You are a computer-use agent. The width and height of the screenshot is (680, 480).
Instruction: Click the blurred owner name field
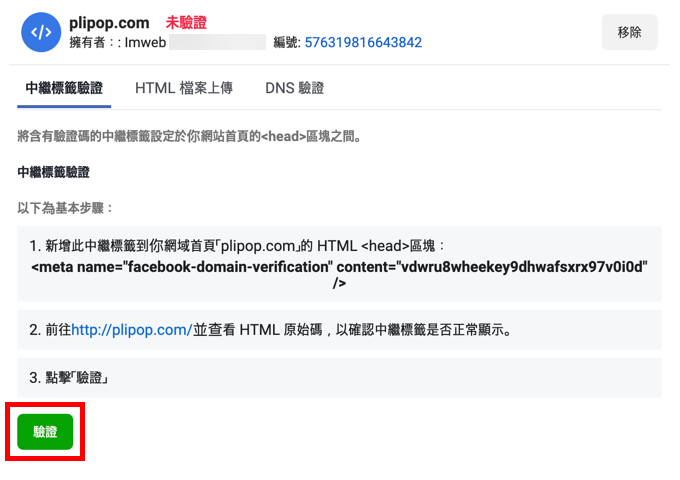(x=217, y=42)
